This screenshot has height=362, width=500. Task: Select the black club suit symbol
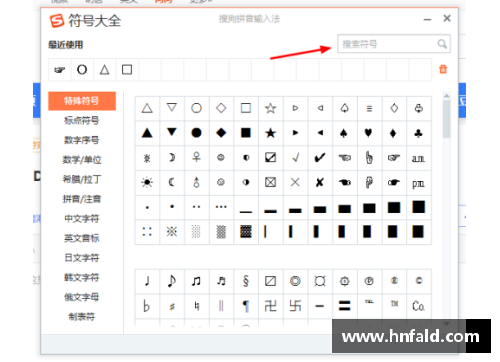click(x=418, y=133)
